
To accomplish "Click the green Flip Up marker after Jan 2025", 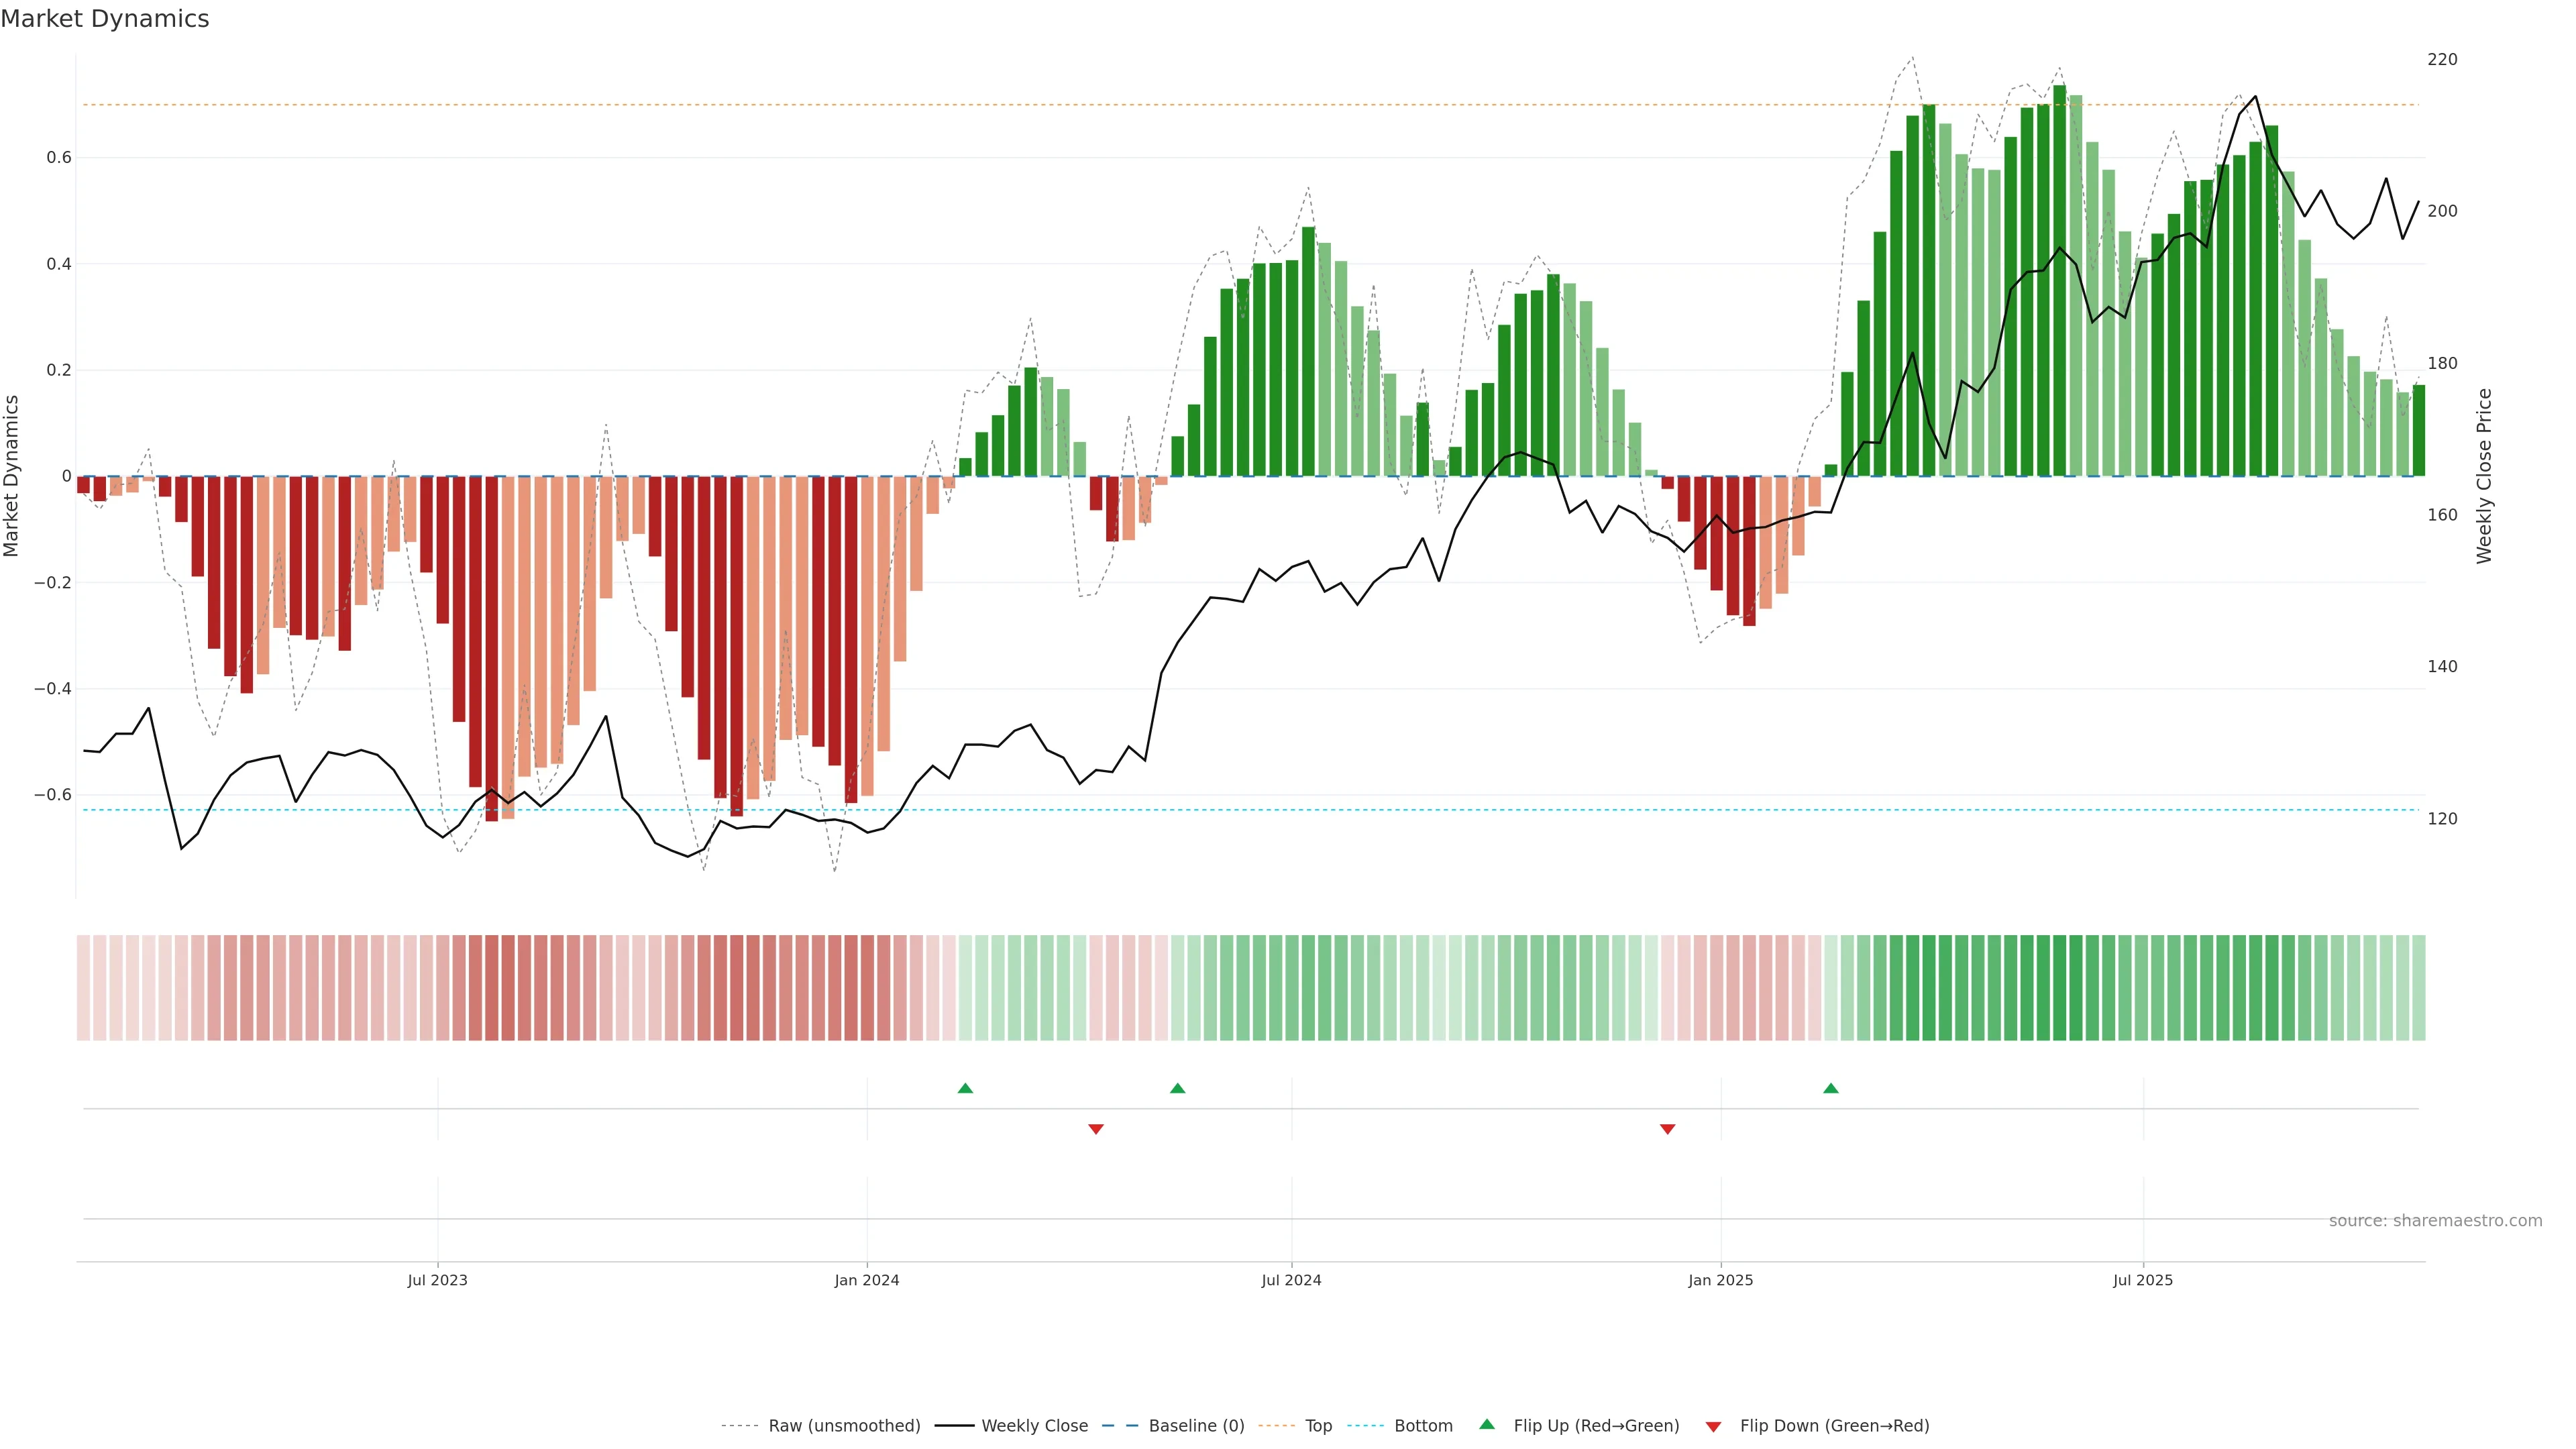I will [1830, 1088].
